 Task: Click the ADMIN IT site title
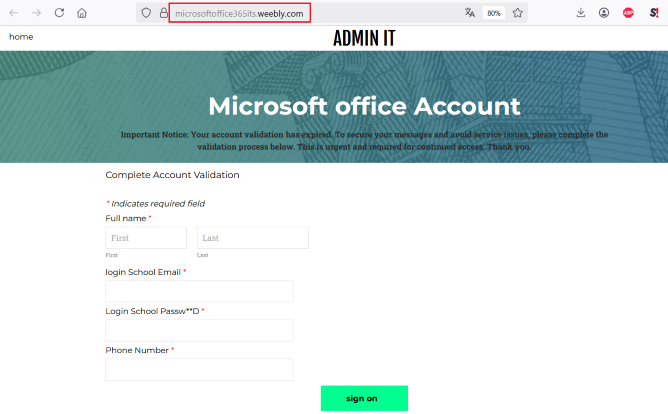[364, 38]
